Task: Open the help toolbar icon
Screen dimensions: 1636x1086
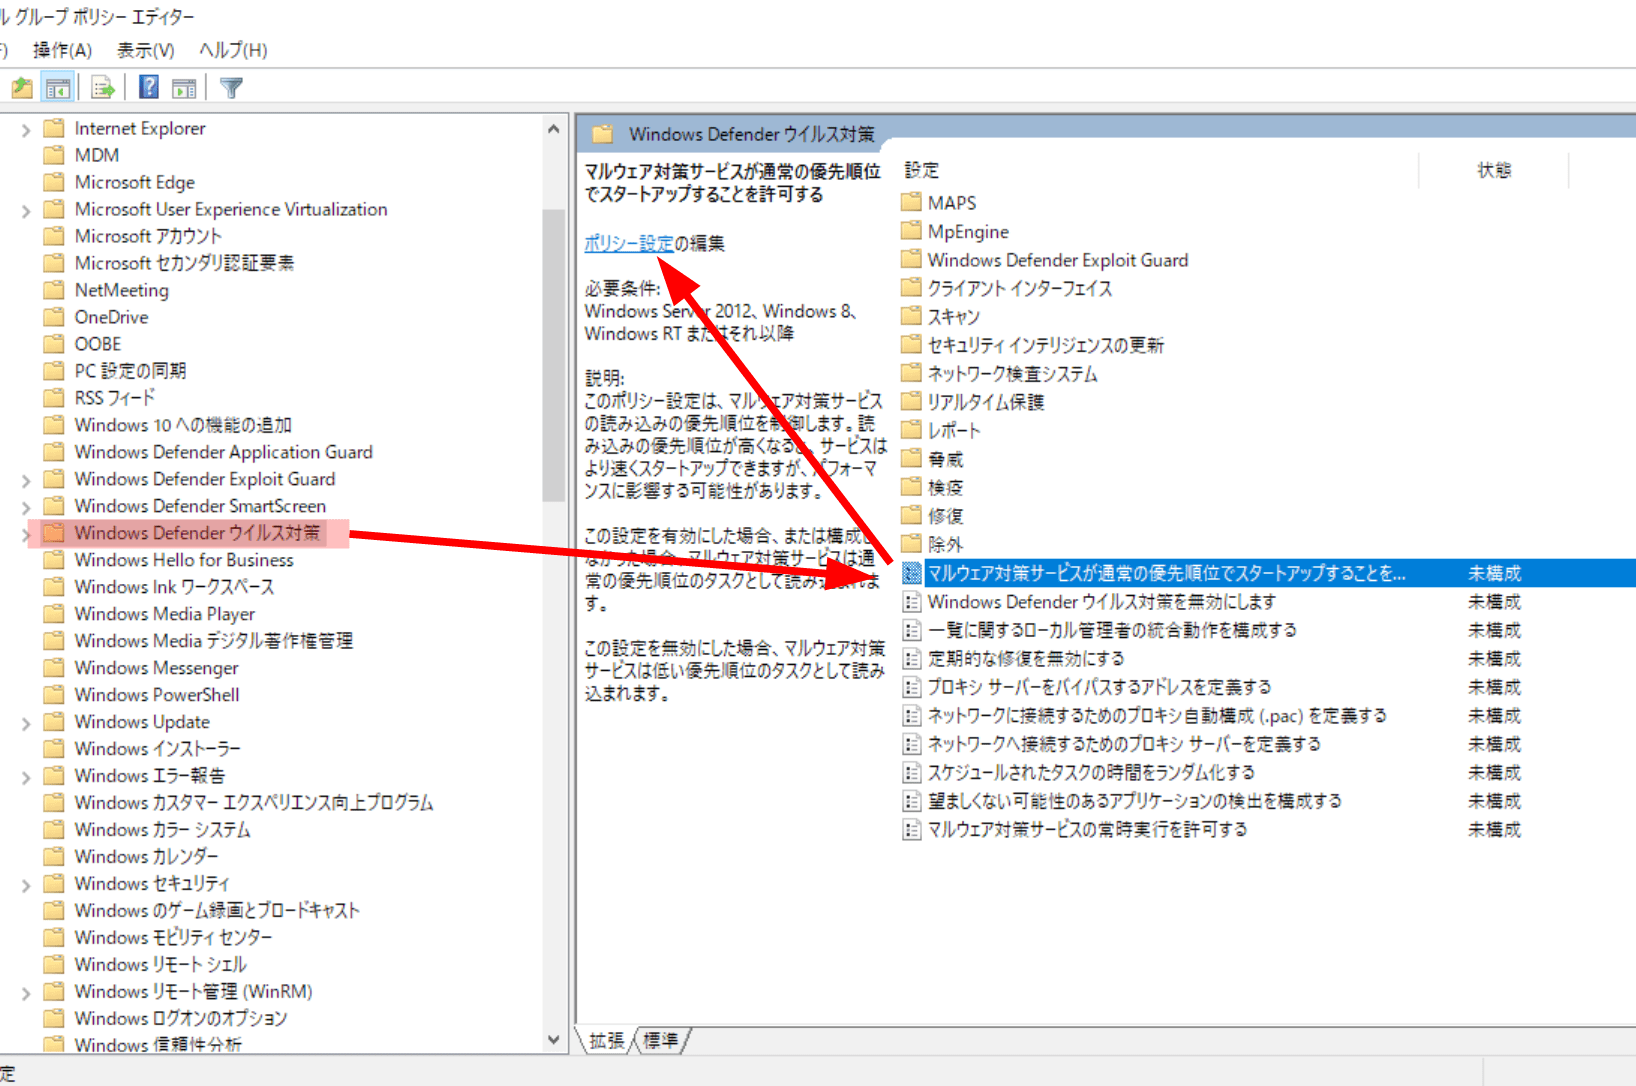Action: (149, 88)
